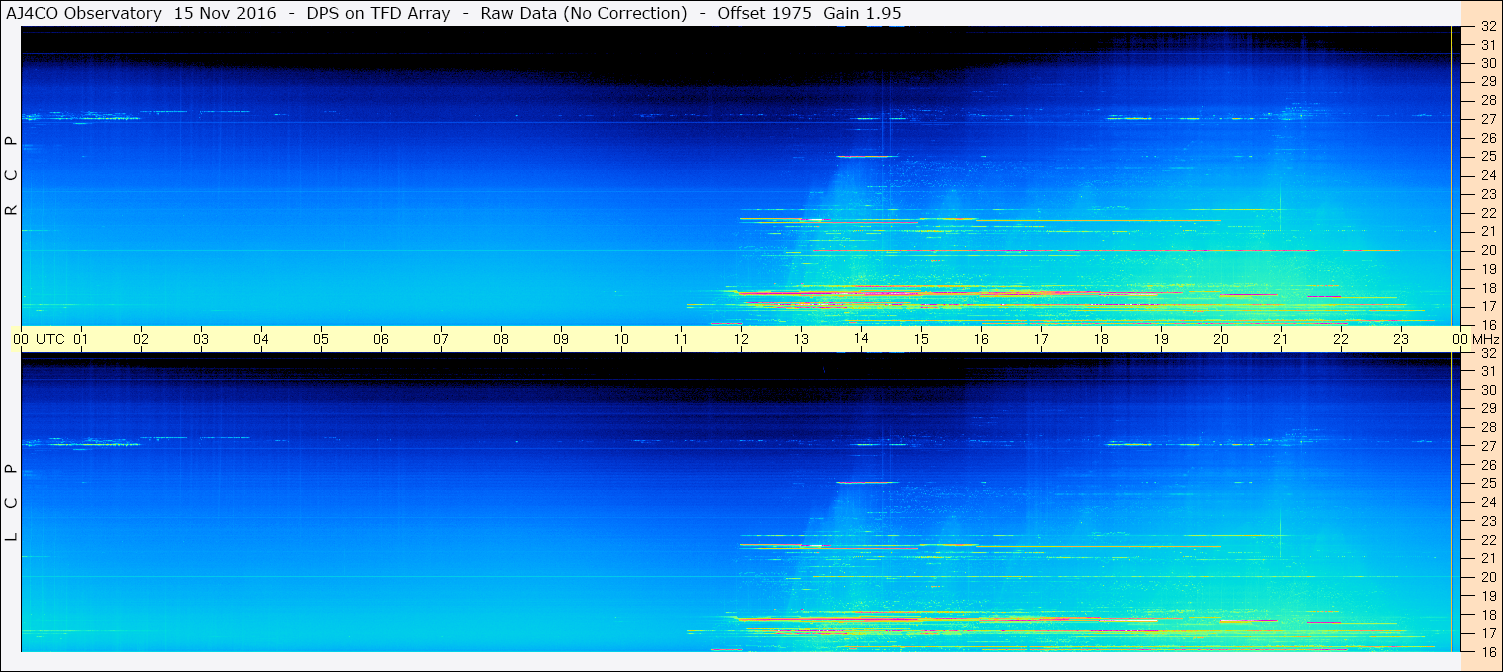Viewport: 1503px width, 672px height.
Task: Click the 03 hour mark on time axis
Action: 201,339
